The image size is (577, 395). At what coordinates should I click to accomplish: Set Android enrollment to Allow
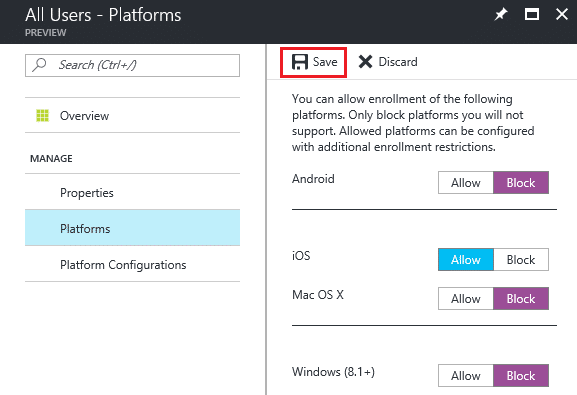click(x=466, y=183)
